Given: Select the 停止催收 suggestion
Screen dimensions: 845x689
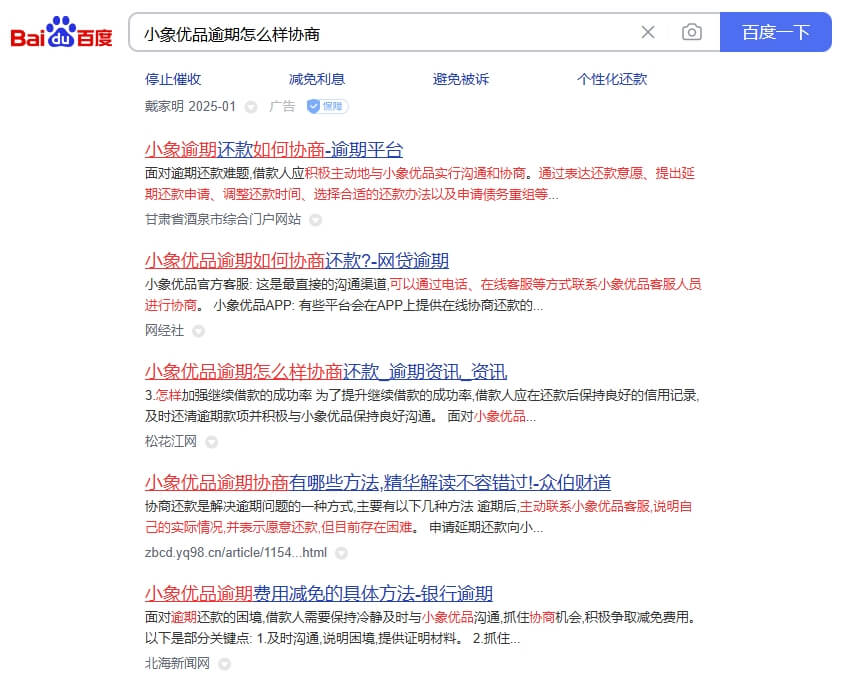Looking at the screenshot, I should point(173,79).
